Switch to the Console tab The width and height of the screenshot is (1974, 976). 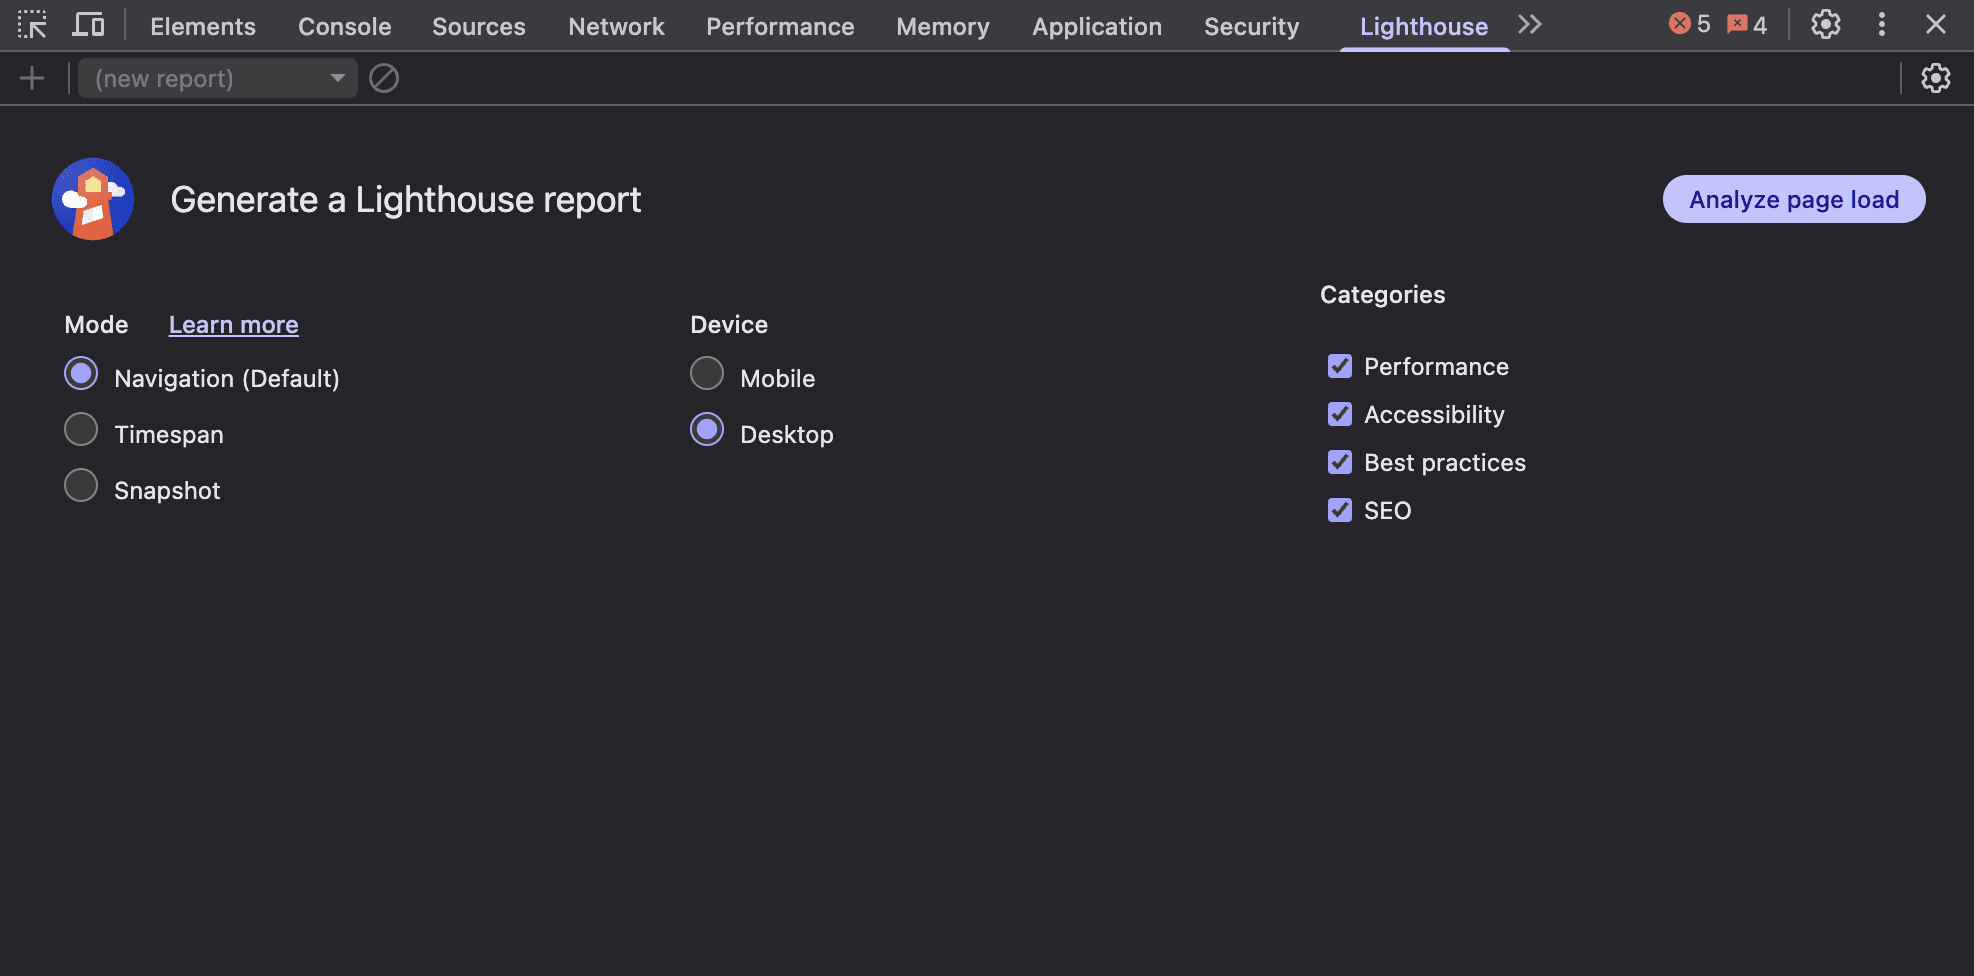345,26
